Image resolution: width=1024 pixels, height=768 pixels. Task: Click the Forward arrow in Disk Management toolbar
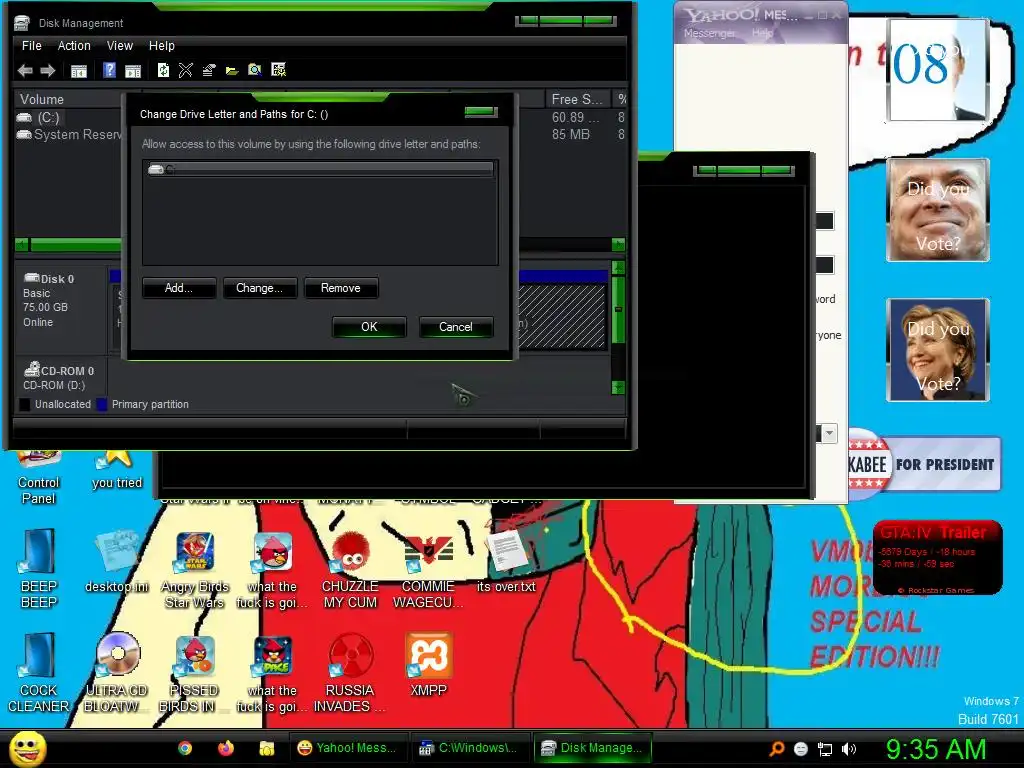click(48, 71)
